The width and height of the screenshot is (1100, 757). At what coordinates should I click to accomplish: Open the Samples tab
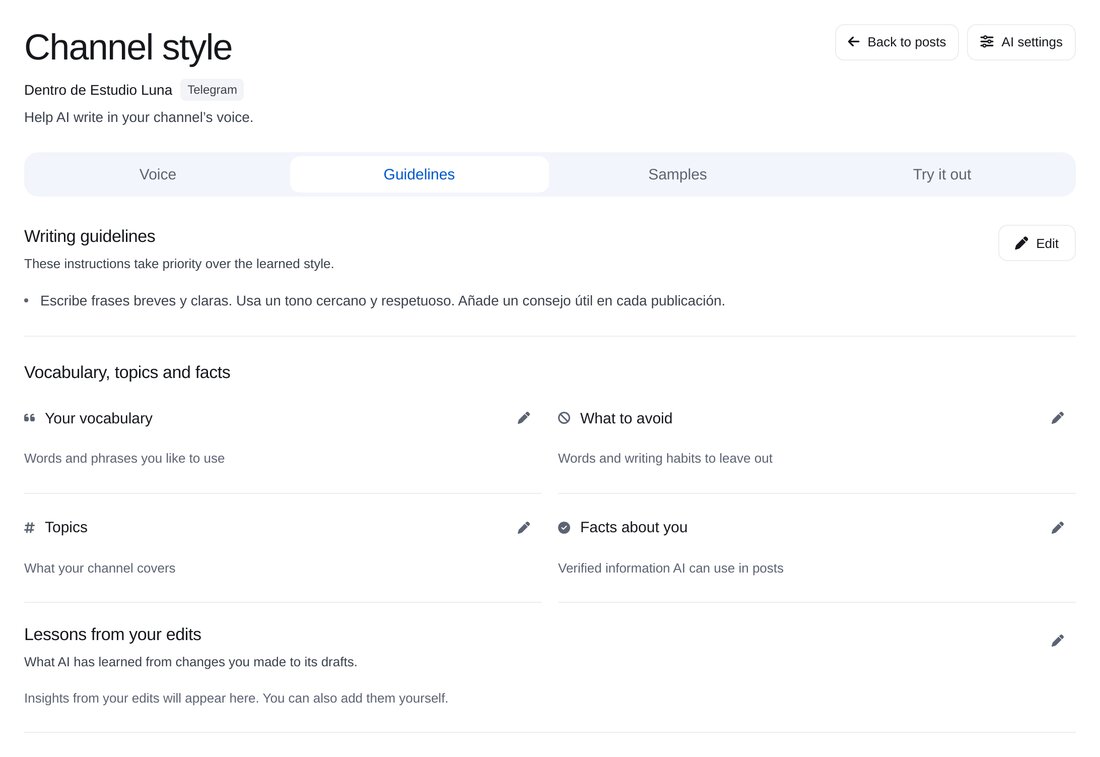(x=677, y=175)
